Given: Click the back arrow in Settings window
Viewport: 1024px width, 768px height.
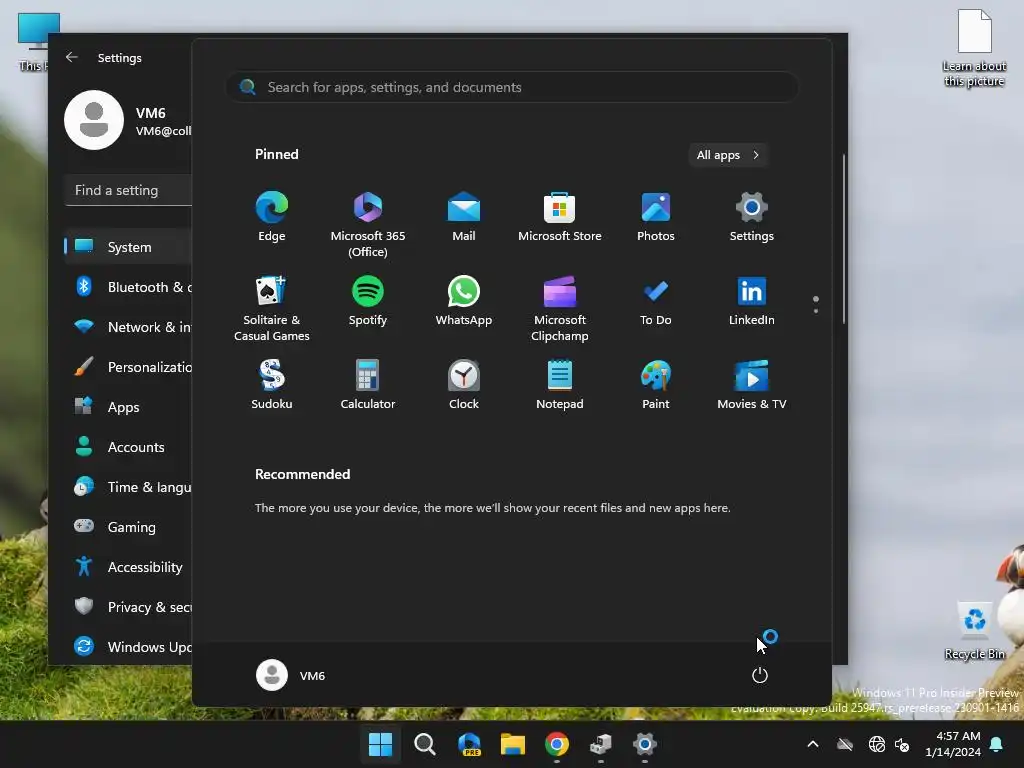Looking at the screenshot, I should tap(72, 57).
